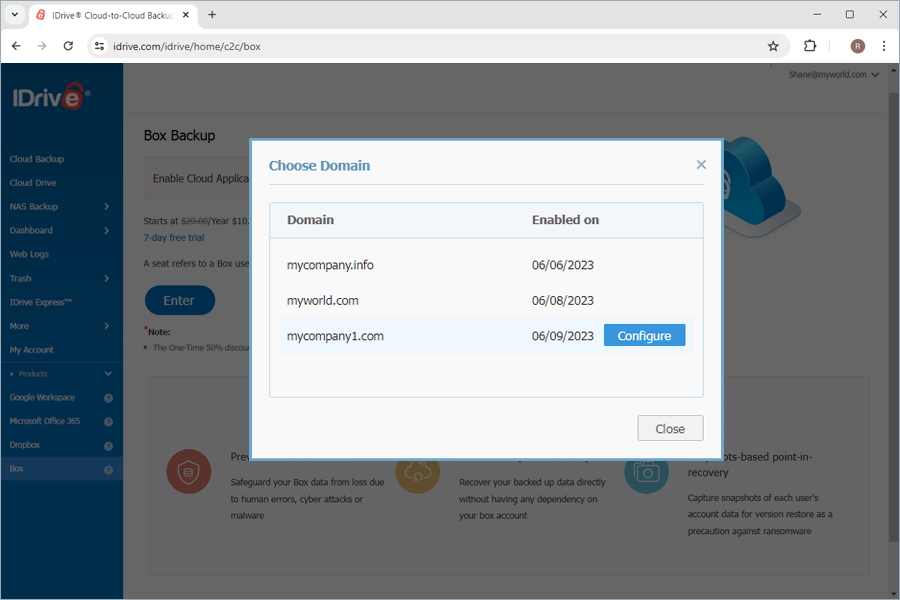Expand the More chevron
This screenshot has height=600, width=900.
pos(107,326)
